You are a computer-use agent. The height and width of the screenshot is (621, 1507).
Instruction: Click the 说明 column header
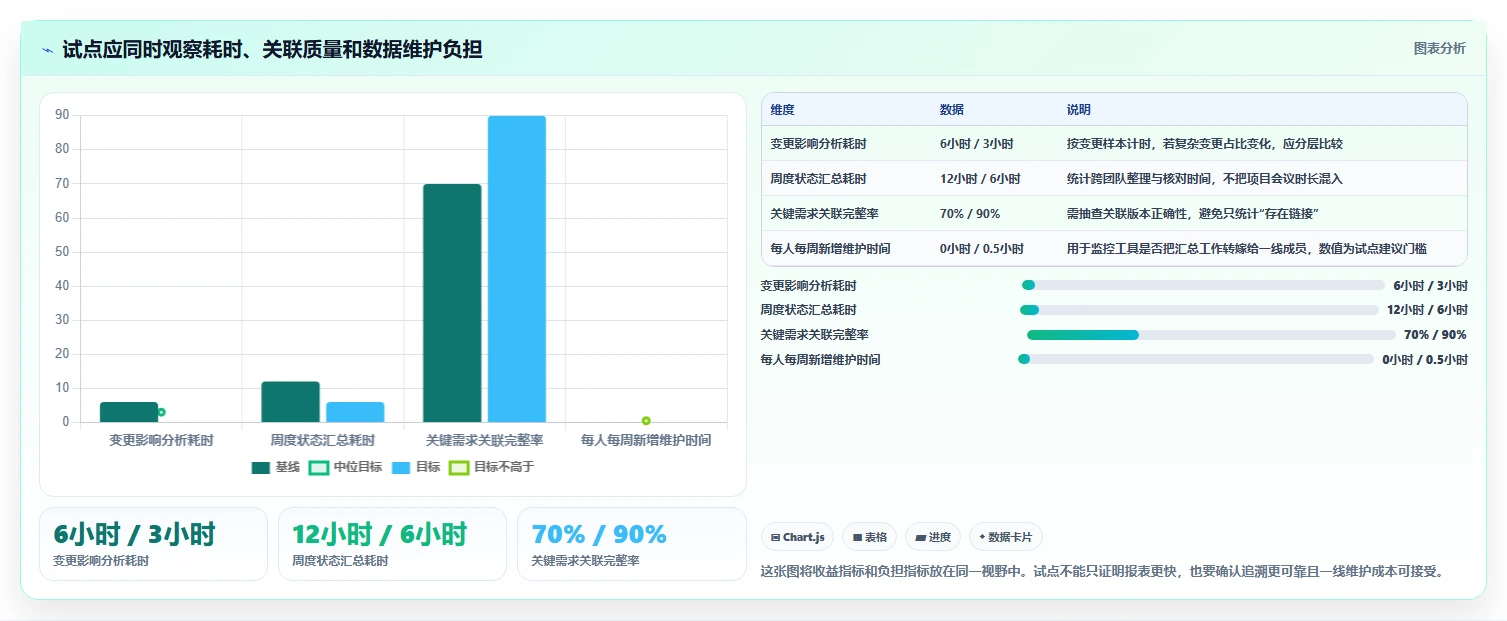(1079, 110)
